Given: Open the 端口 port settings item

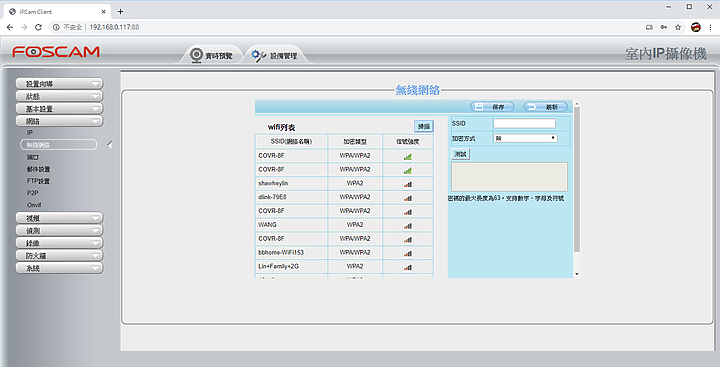Looking at the screenshot, I should [33, 157].
